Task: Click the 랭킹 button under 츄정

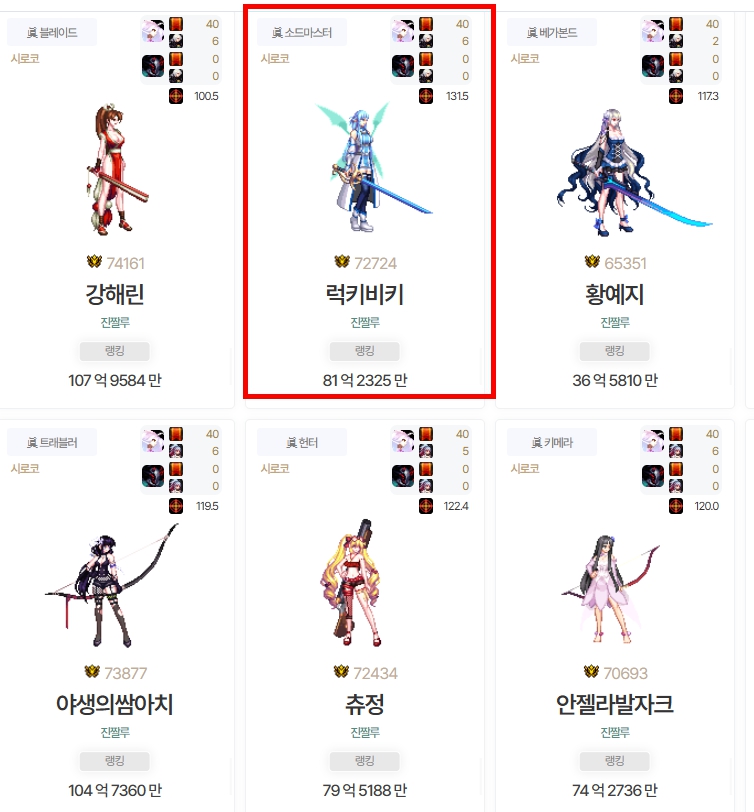Action: tap(365, 761)
